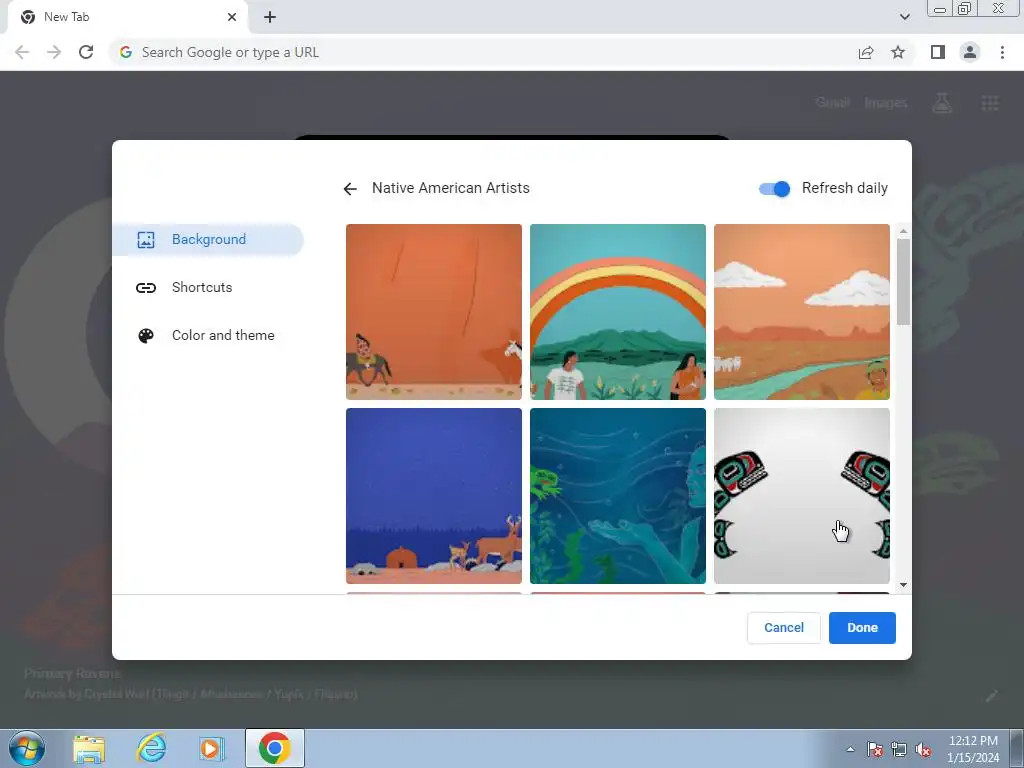Viewport: 1024px width, 768px height.
Task: Click the Chrome taskbar icon
Action: [x=275, y=748]
